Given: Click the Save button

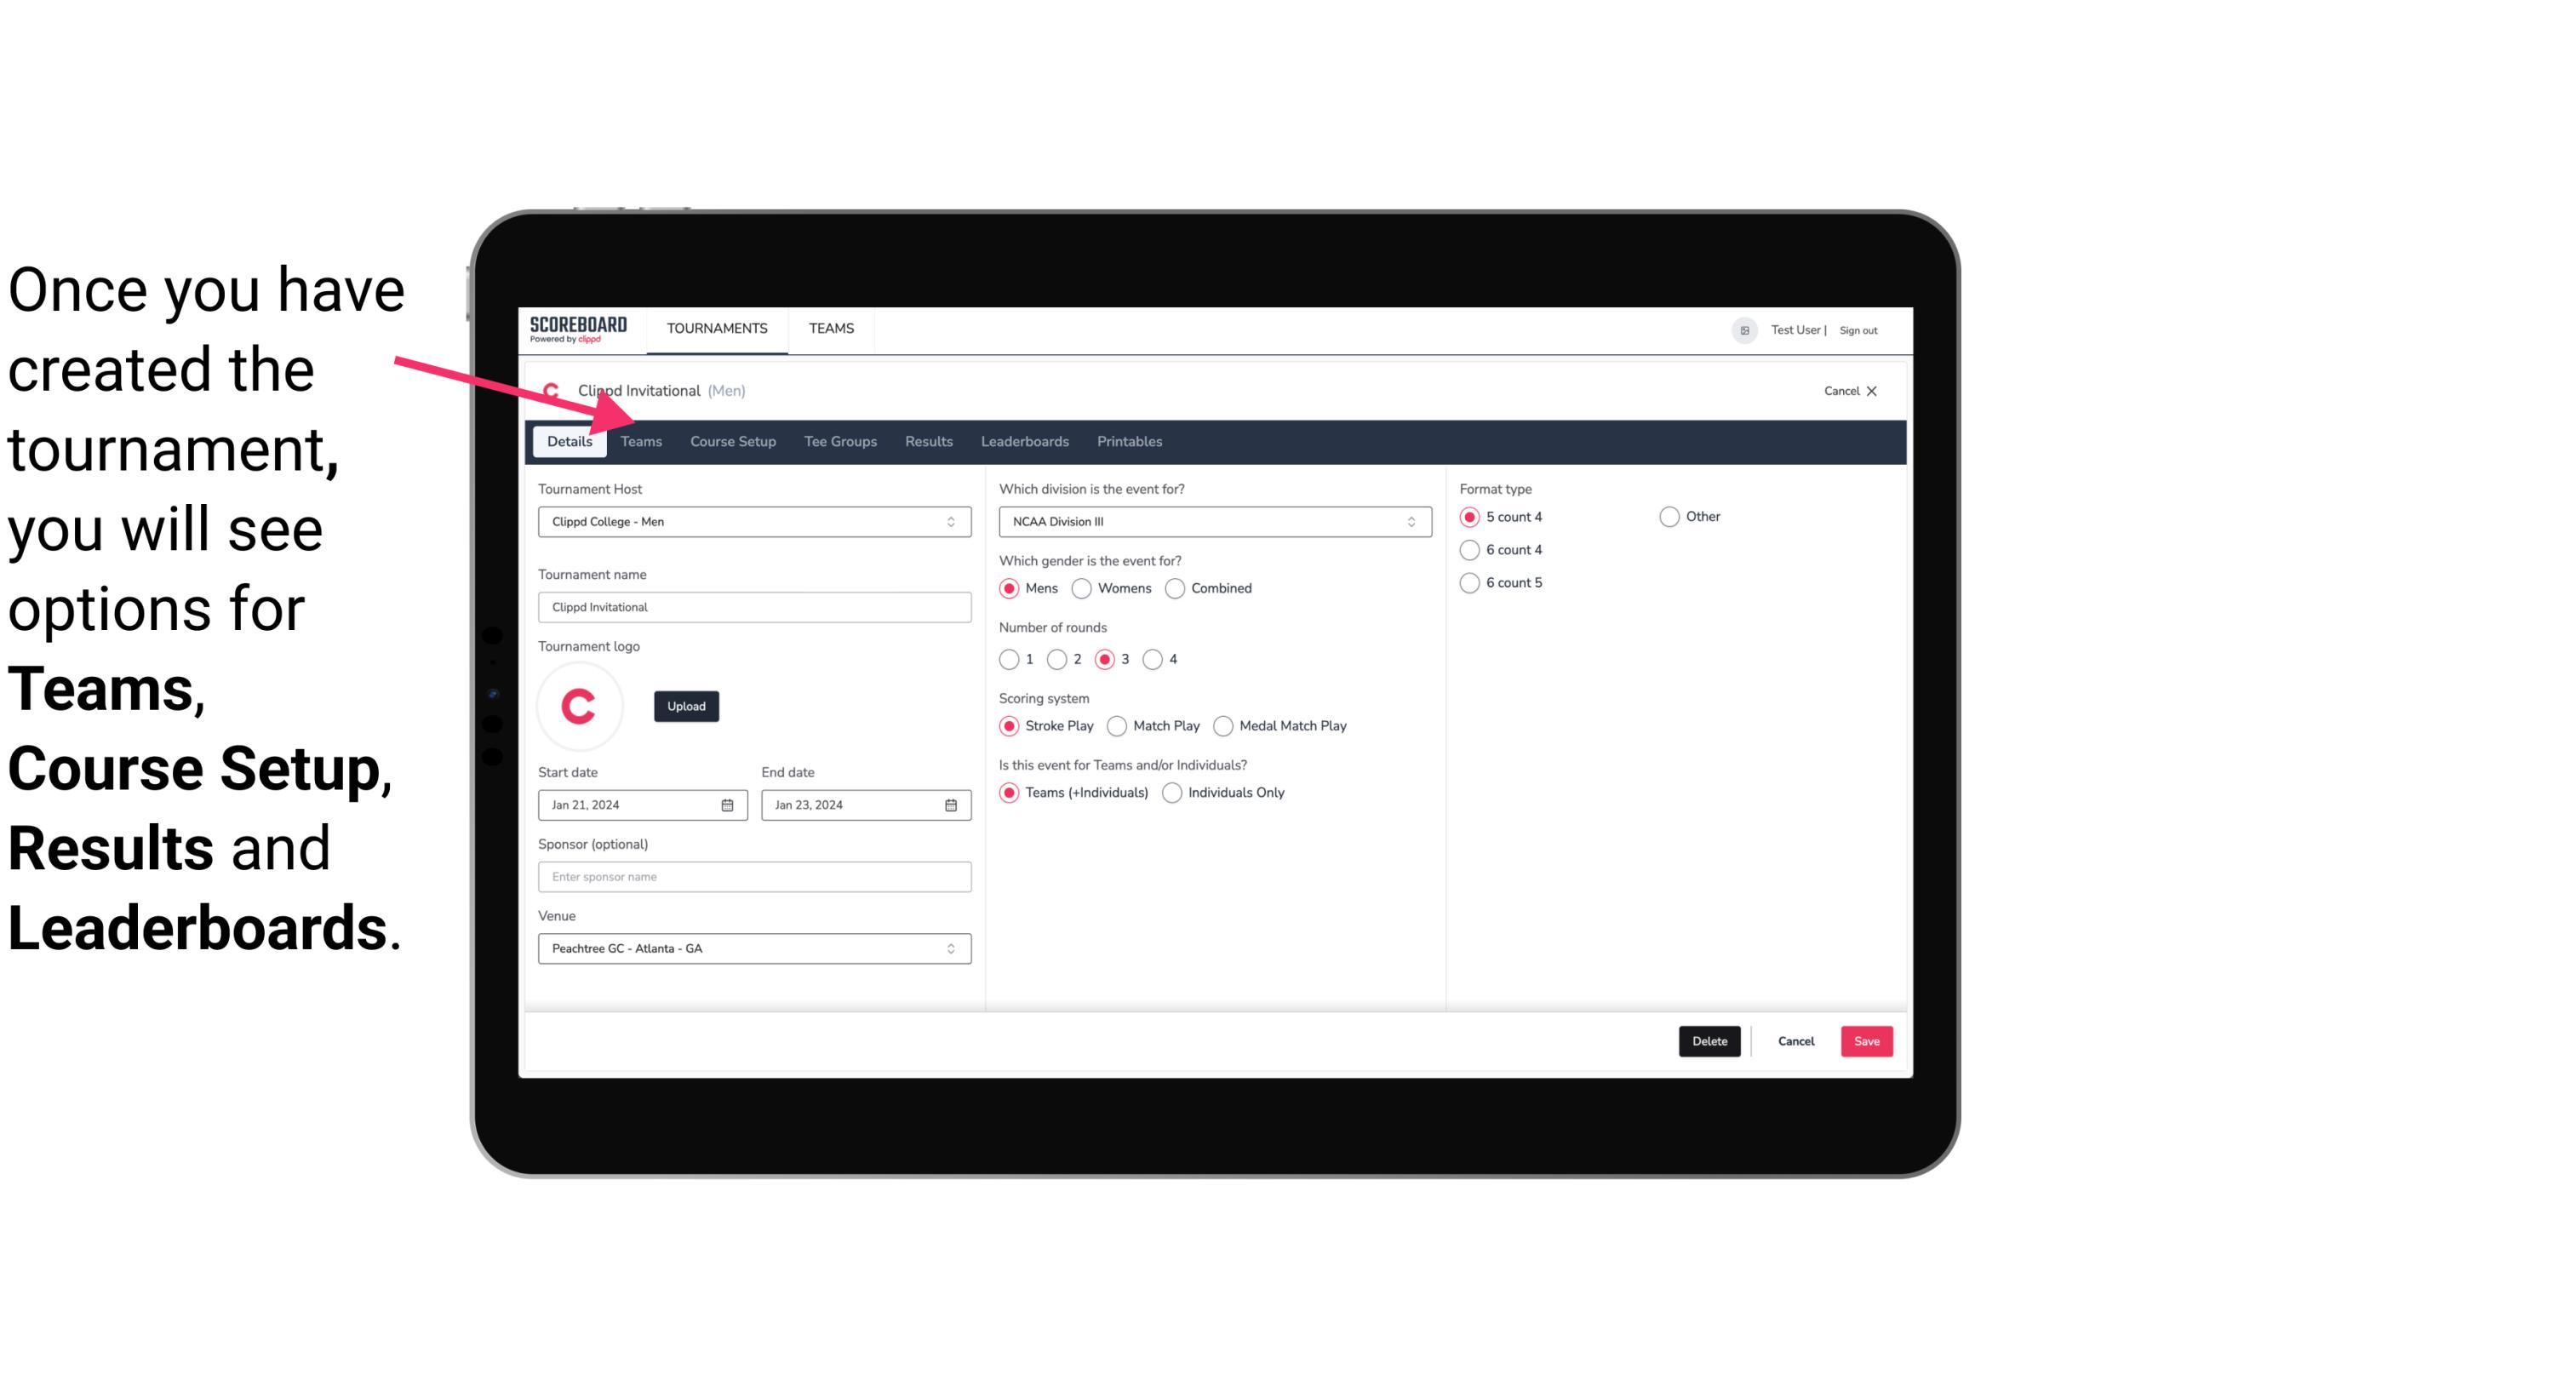Looking at the screenshot, I should click(x=1866, y=1039).
